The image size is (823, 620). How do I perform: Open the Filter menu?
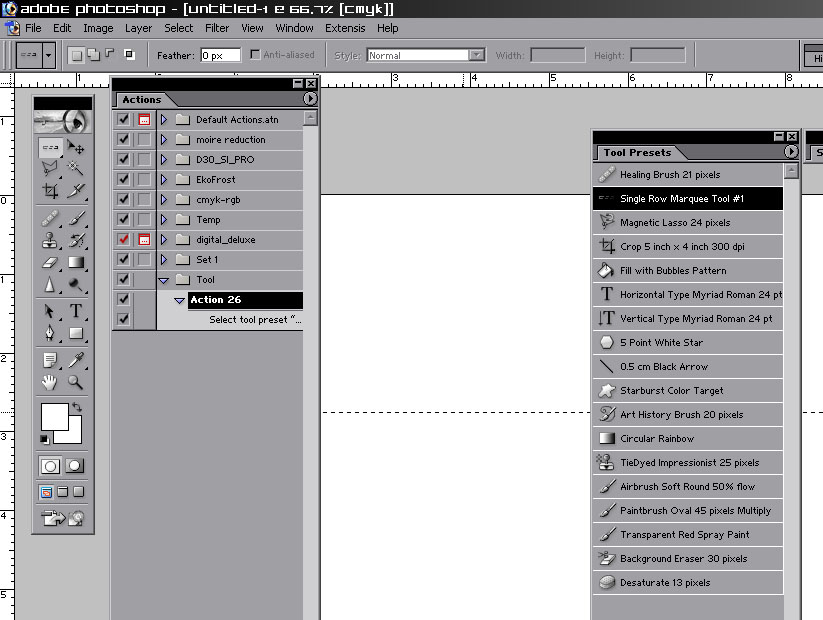tap(217, 28)
